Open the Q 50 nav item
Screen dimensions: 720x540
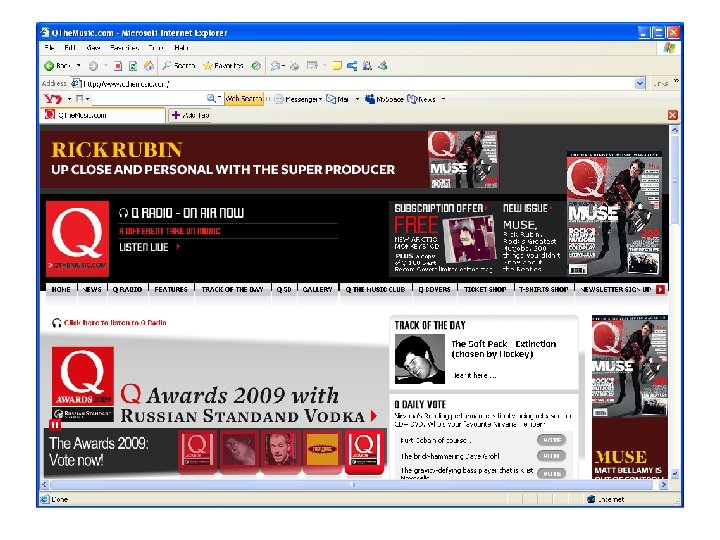coord(284,290)
